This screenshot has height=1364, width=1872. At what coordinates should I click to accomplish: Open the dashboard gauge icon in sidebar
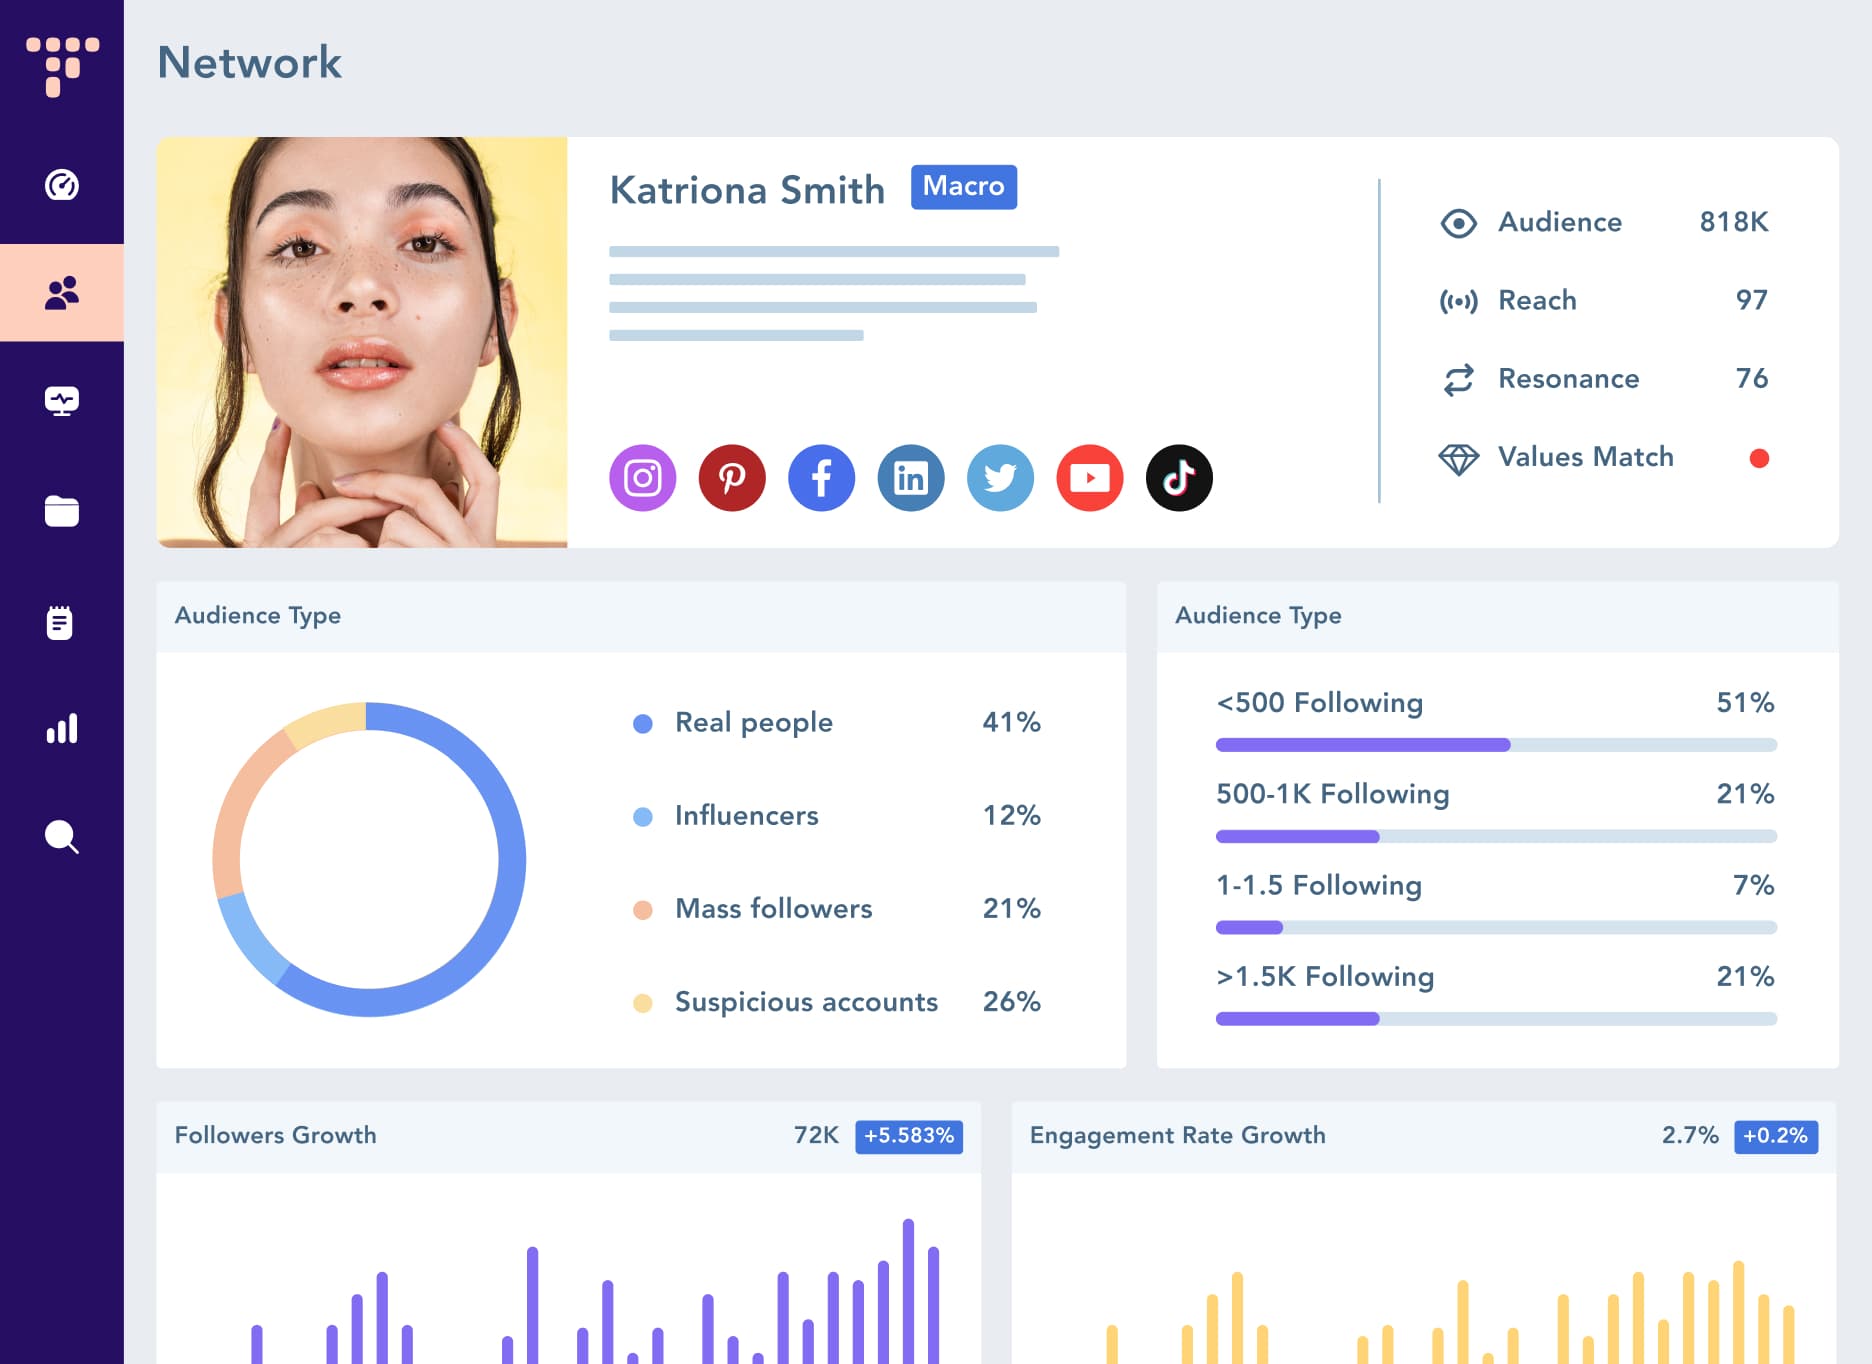[x=62, y=185]
